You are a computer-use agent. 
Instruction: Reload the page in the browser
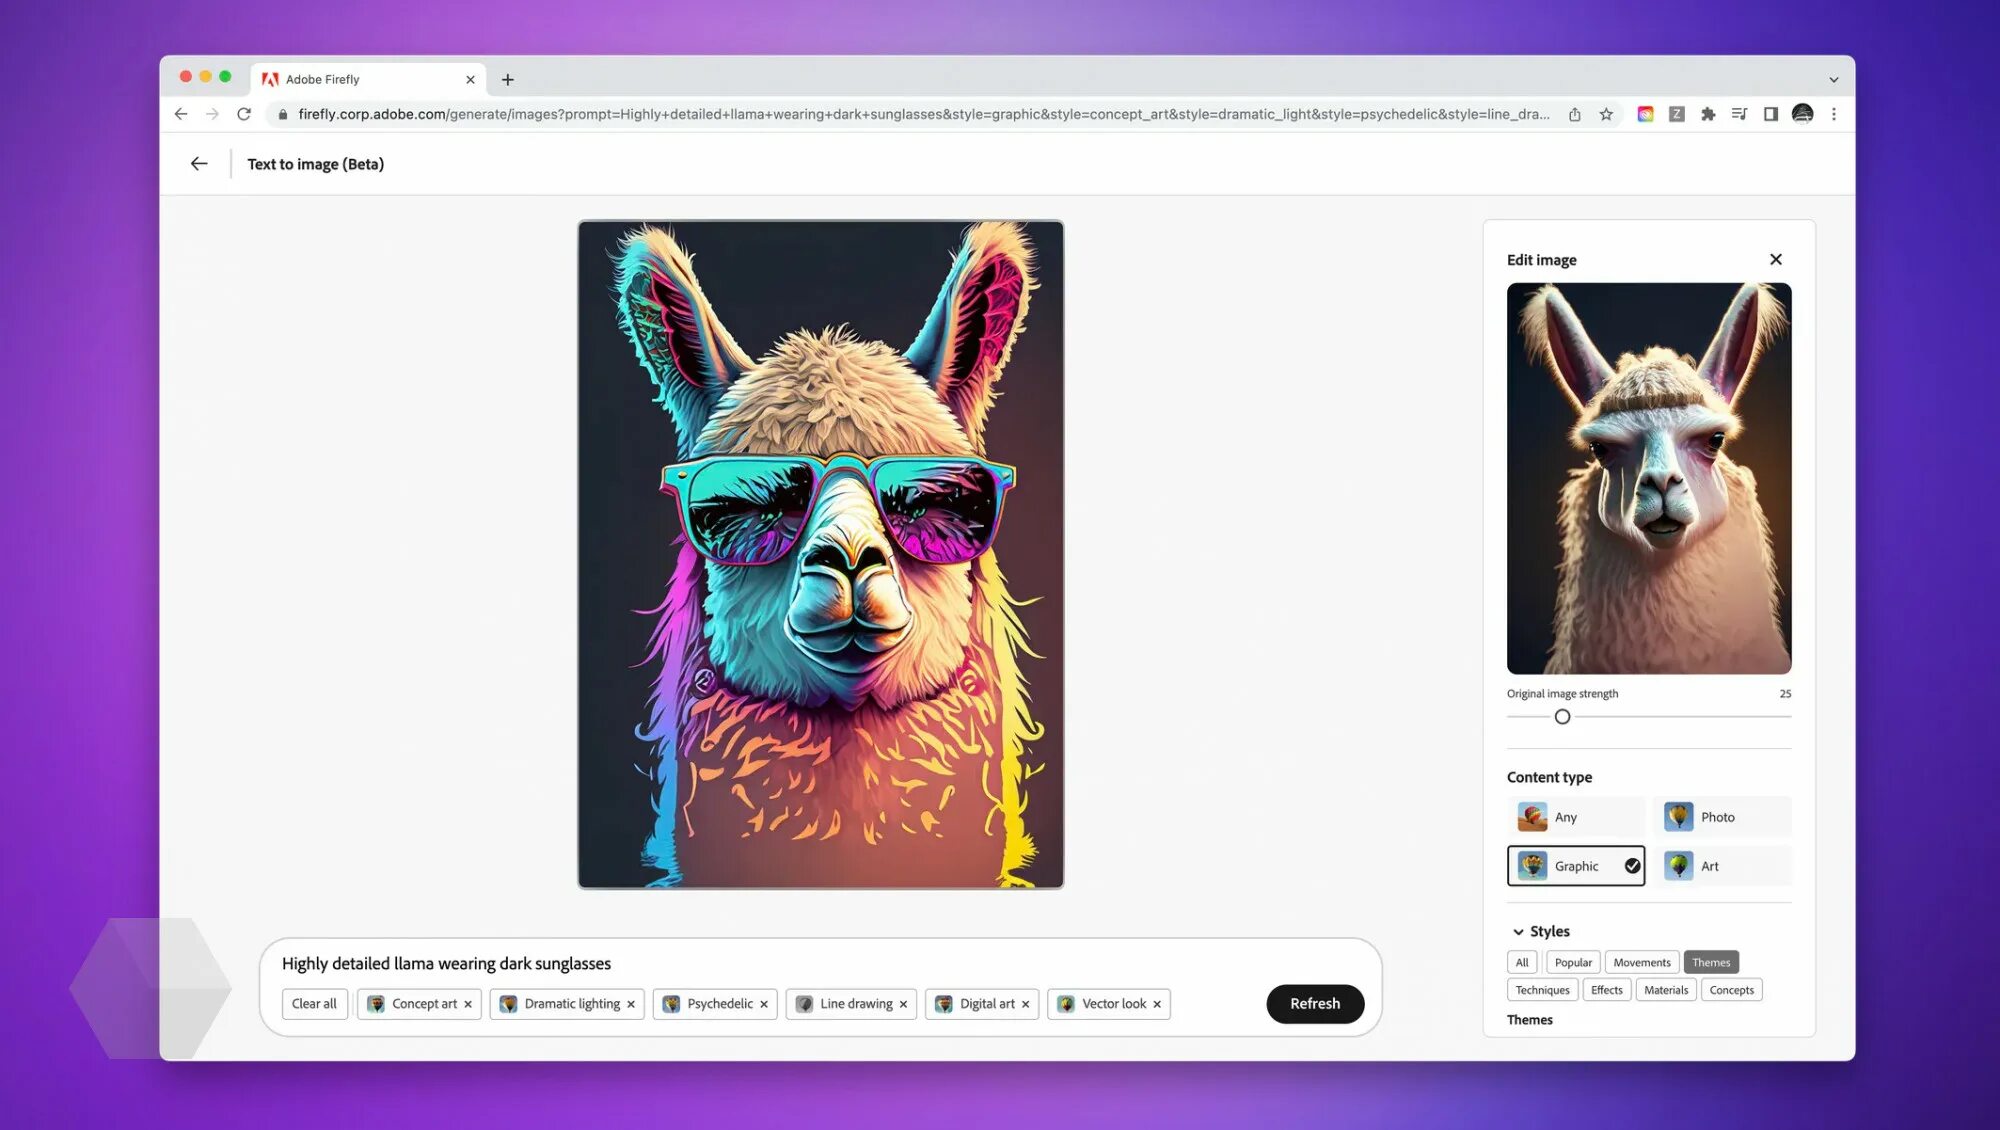[x=244, y=114]
